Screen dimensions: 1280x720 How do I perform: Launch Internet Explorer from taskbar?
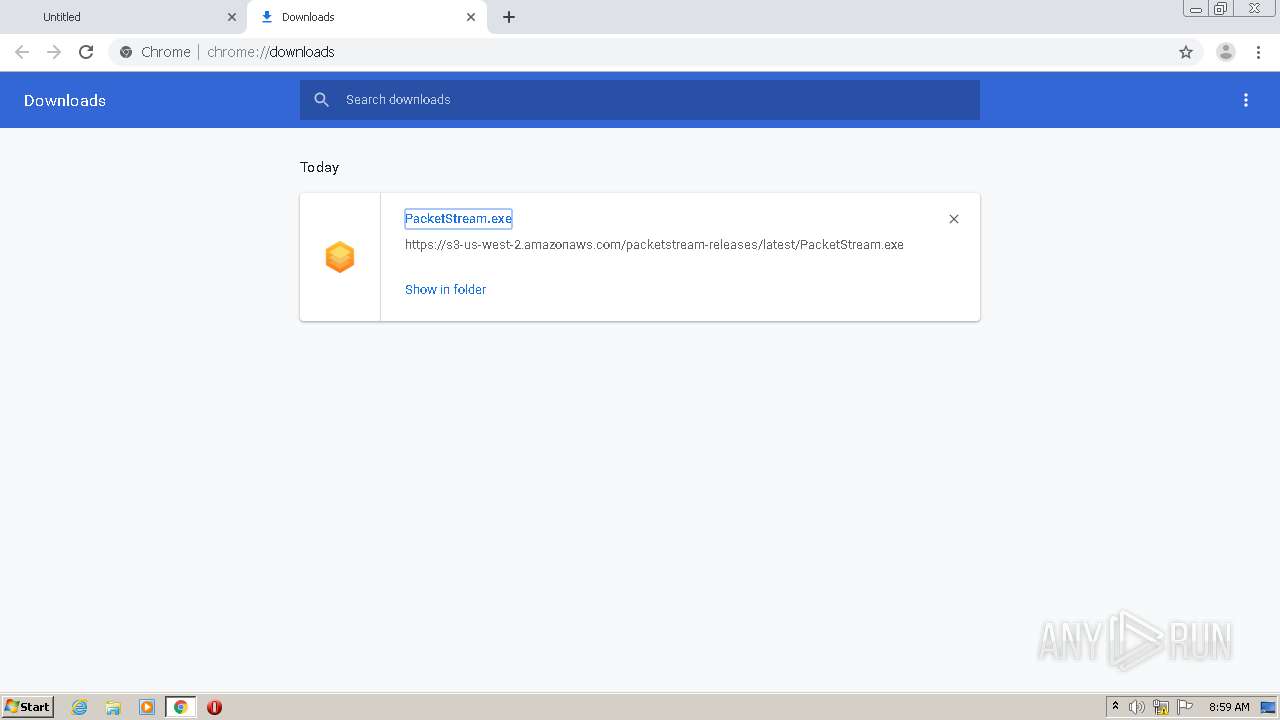click(x=80, y=707)
